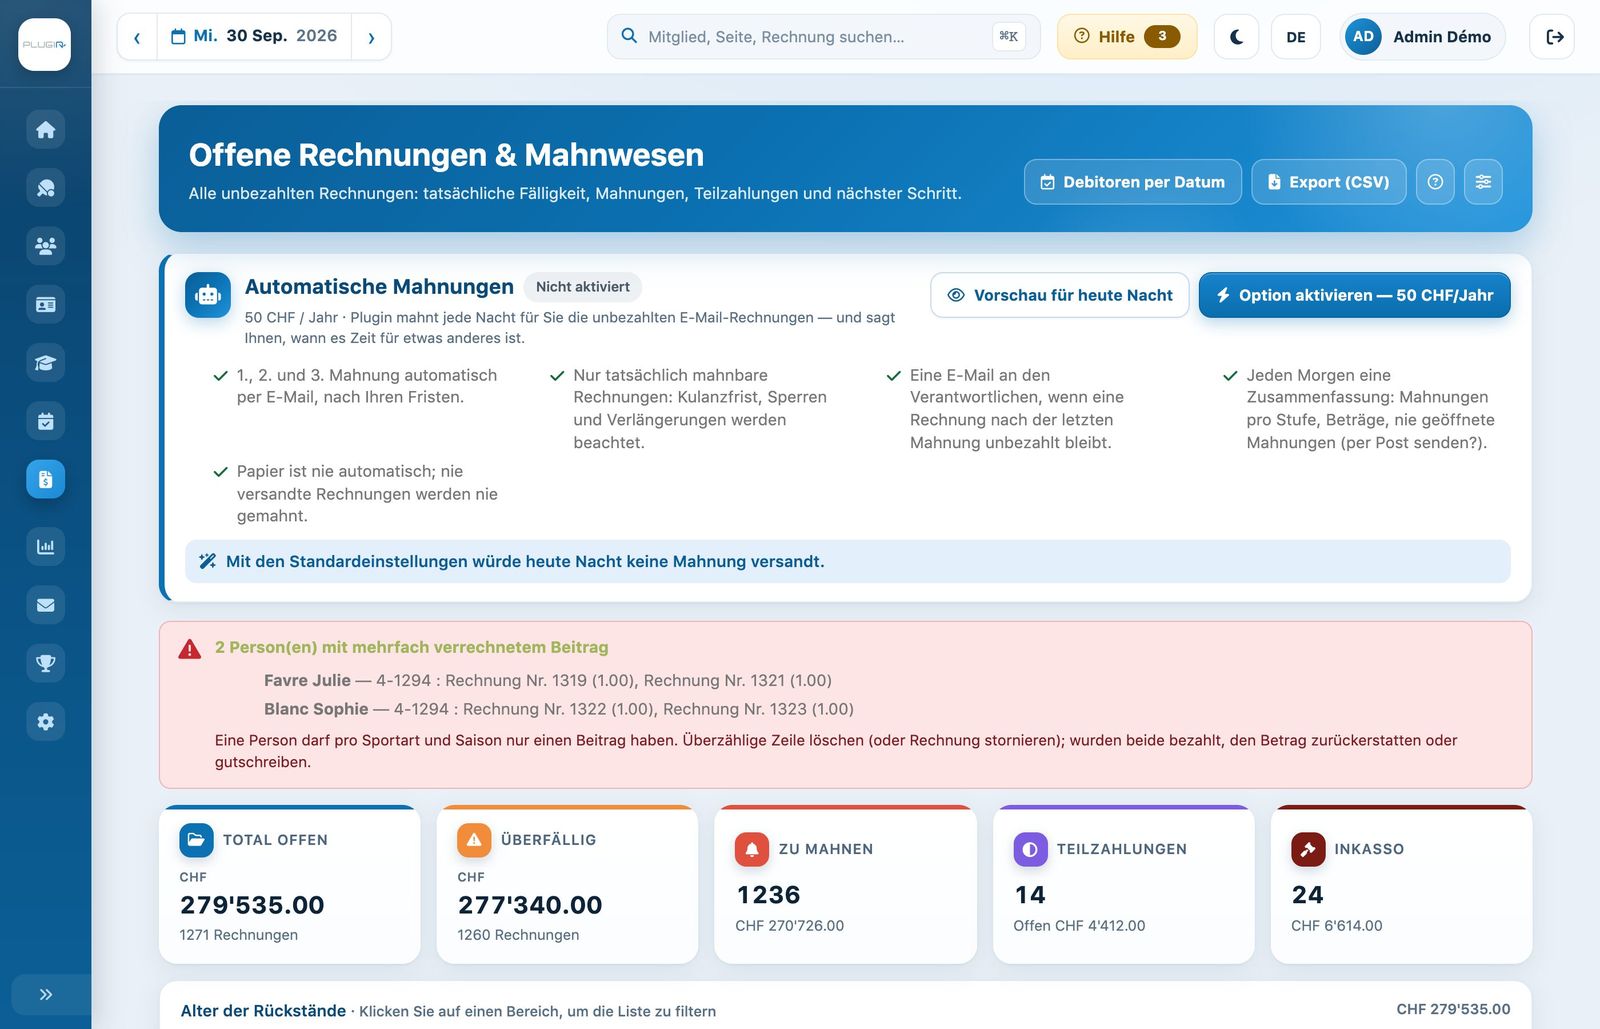1600x1029 pixels.
Task: Click the search field for members and invoices
Action: [823, 37]
